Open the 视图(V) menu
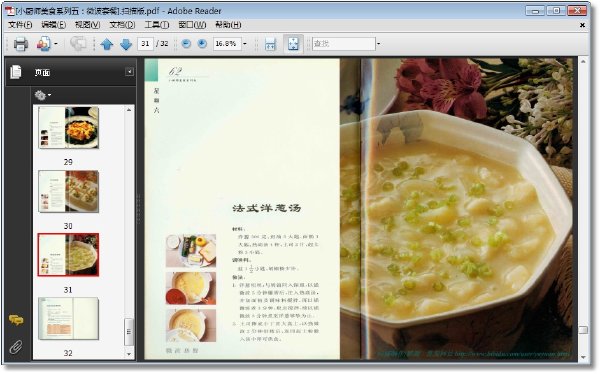Image resolution: width=600 pixels, height=374 pixels. point(88,25)
